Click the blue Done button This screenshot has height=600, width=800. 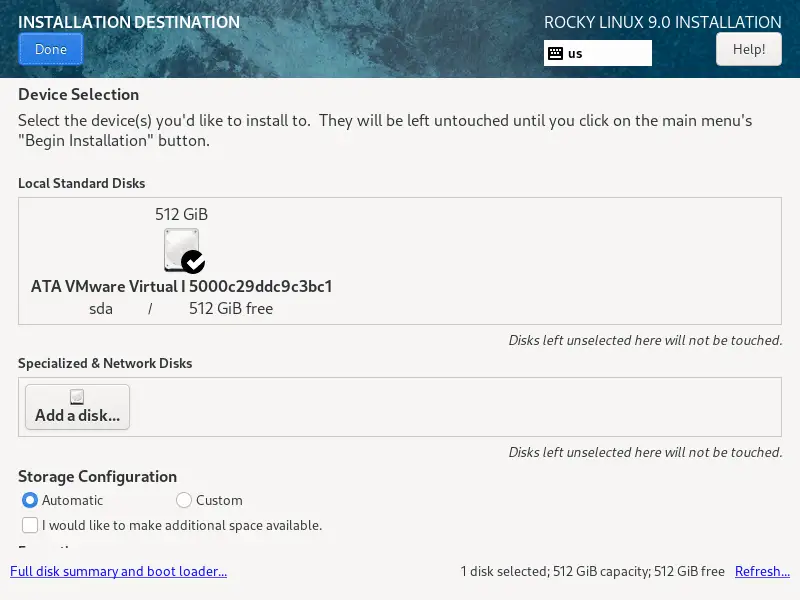[x=51, y=49]
